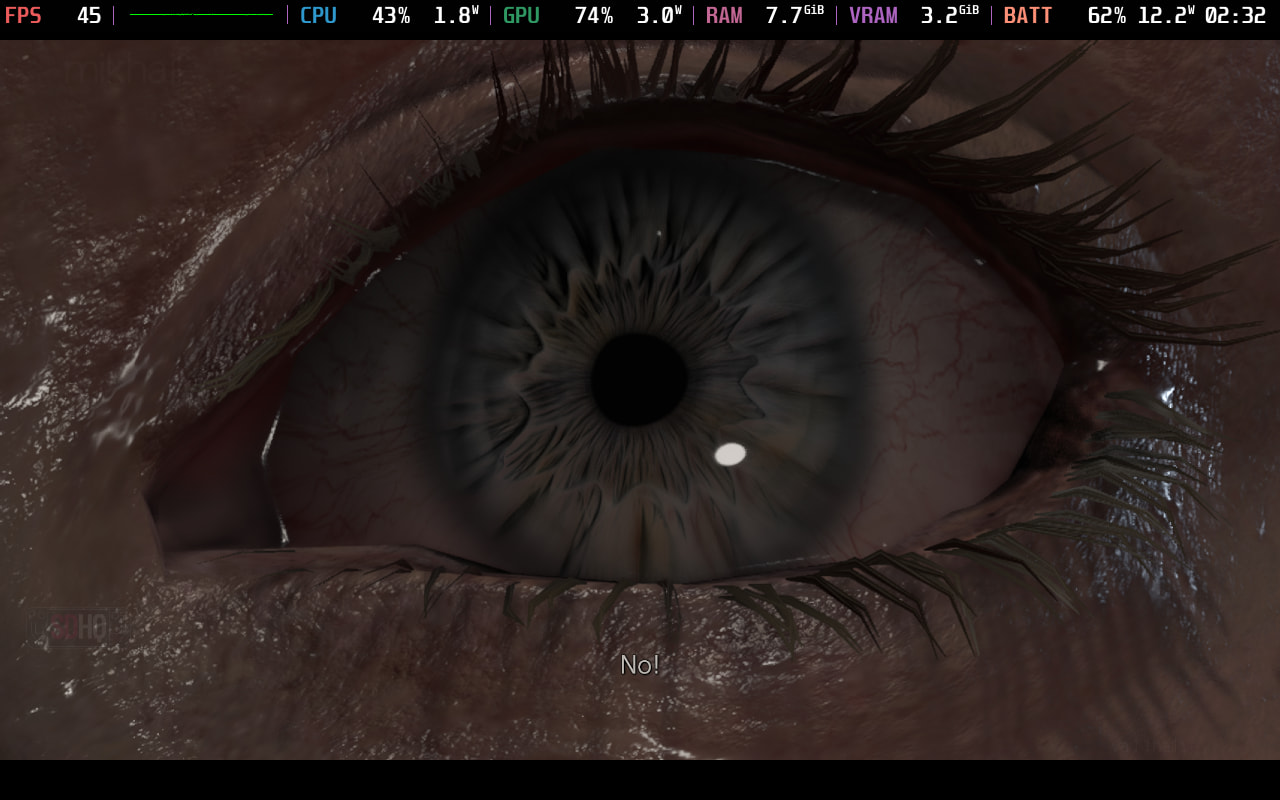Screen dimensions: 1280x800
Task: Select the FPS value 45
Action: pyautogui.click(x=89, y=16)
